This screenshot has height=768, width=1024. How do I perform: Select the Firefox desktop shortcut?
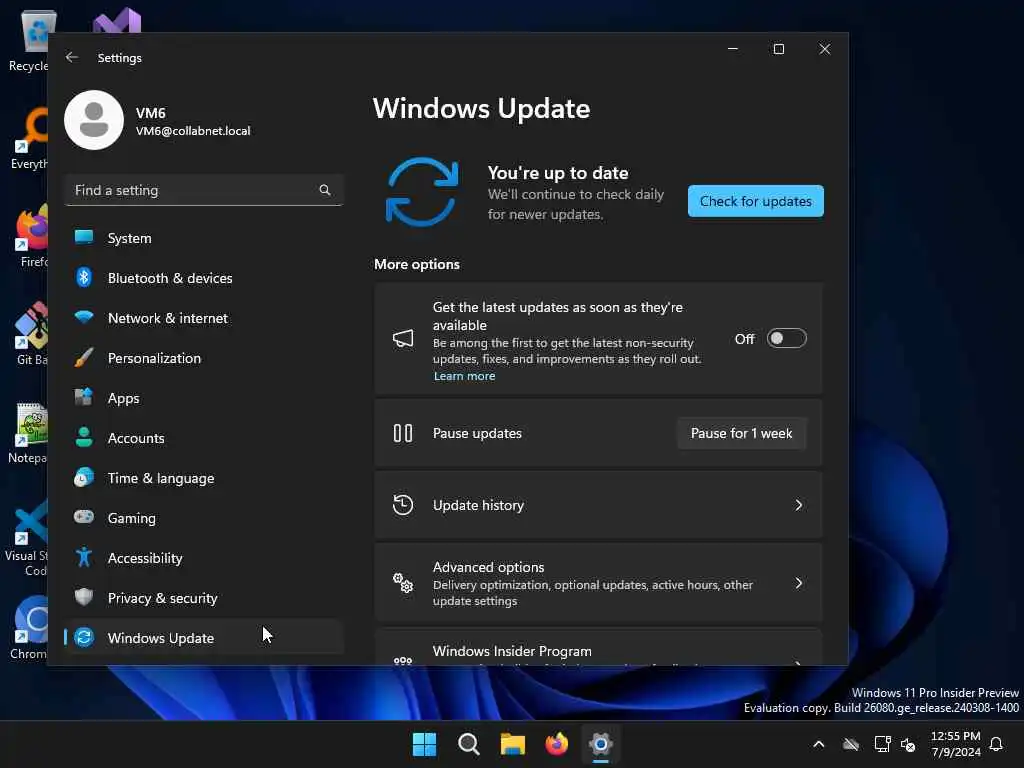[x=33, y=236]
